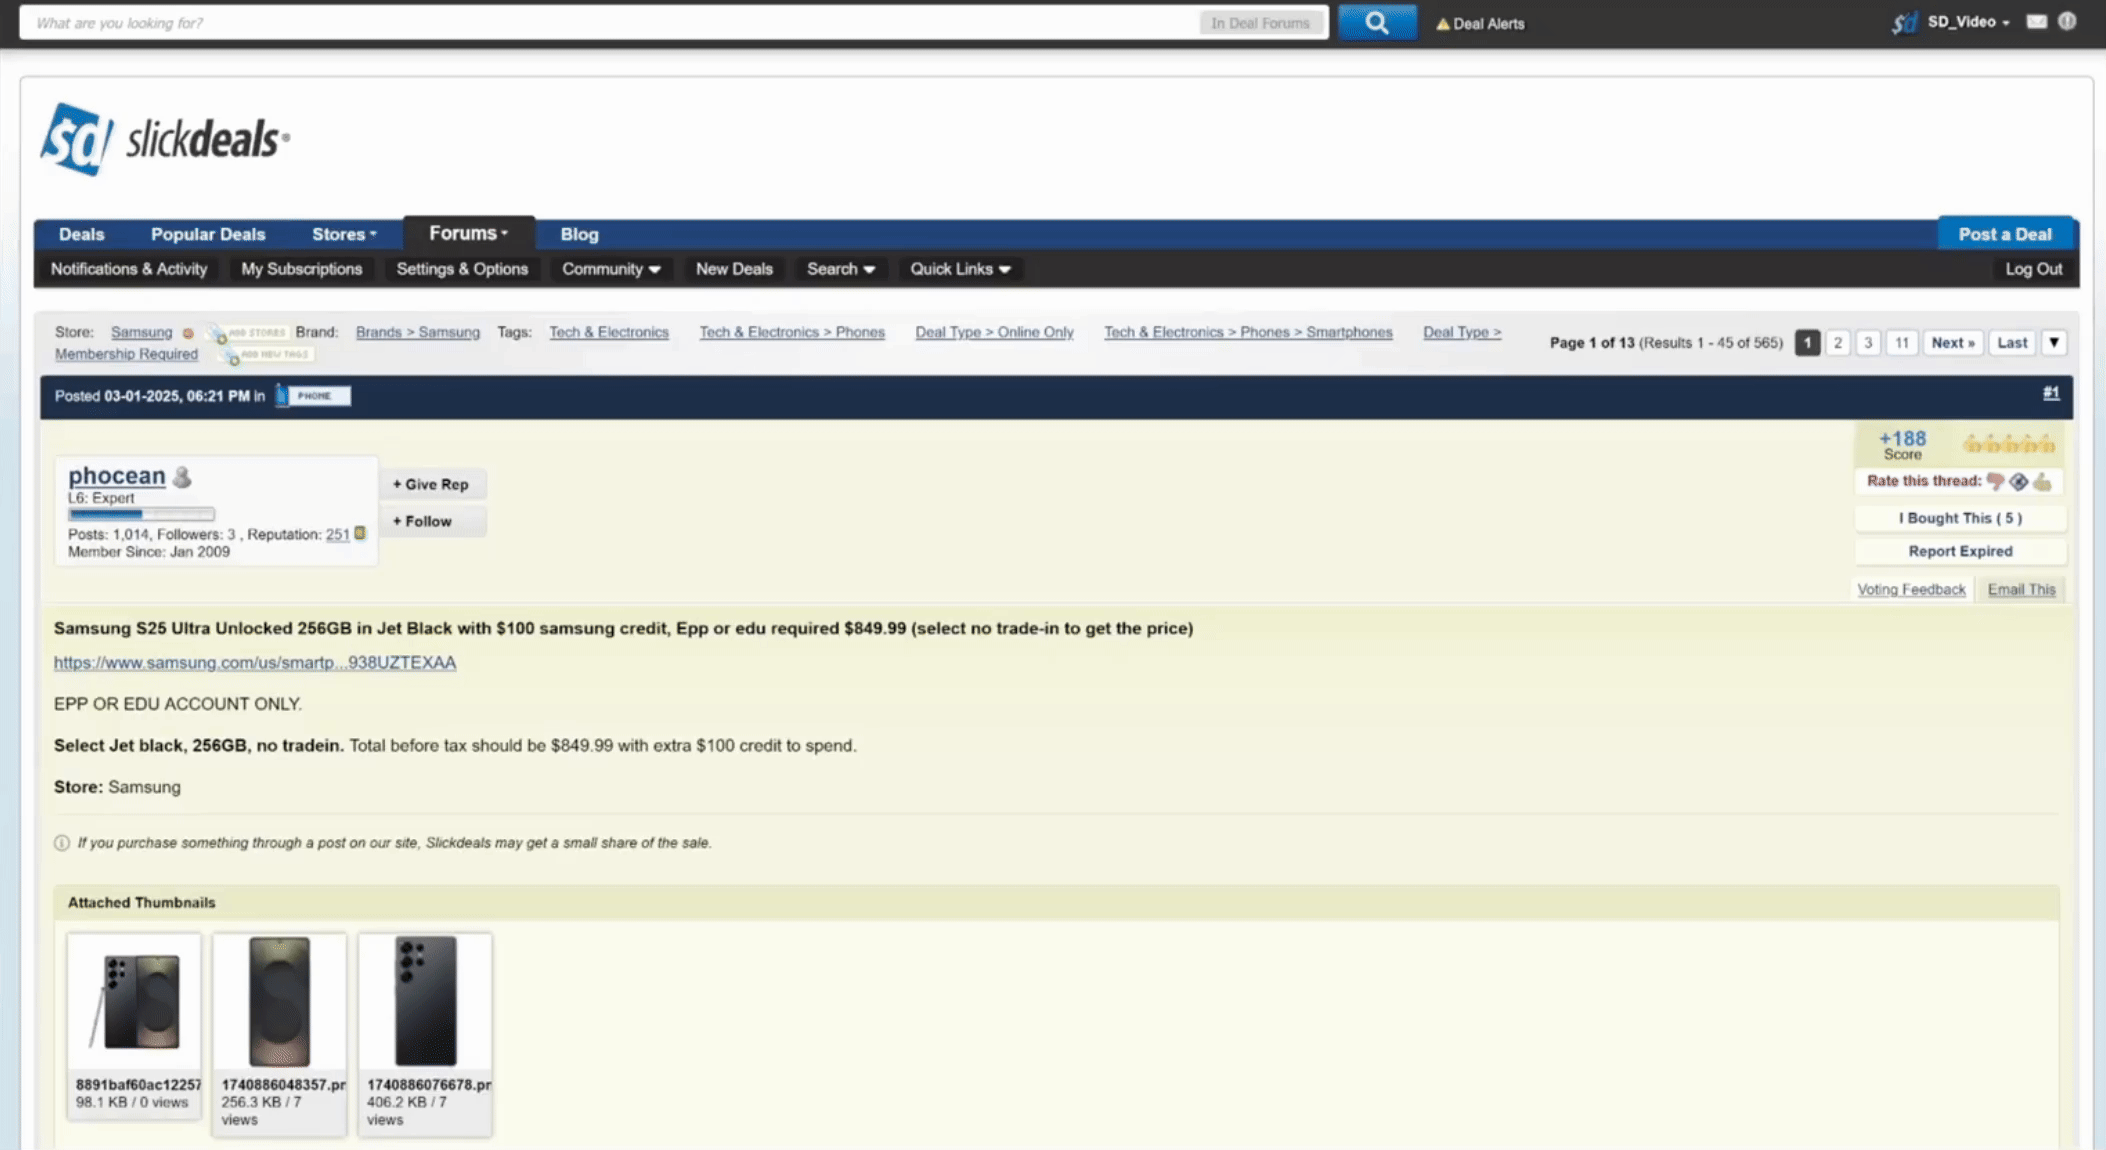Click phocean's offline user status icon
The image size is (2106, 1150).
[182, 477]
